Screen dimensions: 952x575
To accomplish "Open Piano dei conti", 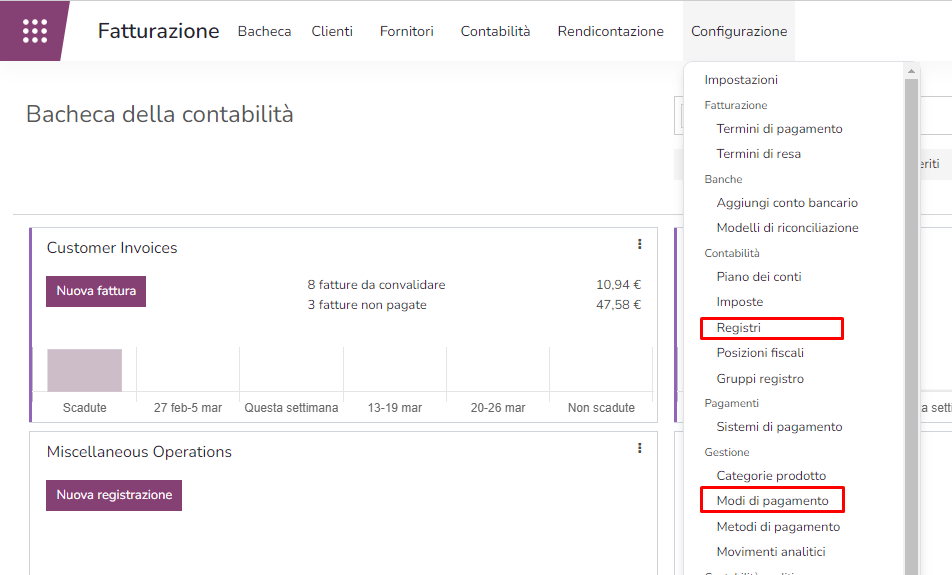I will coord(759,277).
